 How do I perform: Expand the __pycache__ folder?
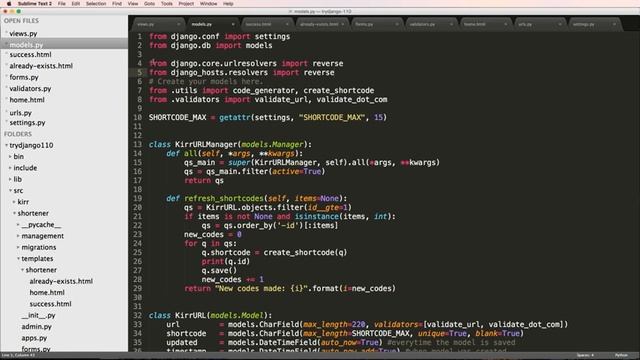point(18,224)
